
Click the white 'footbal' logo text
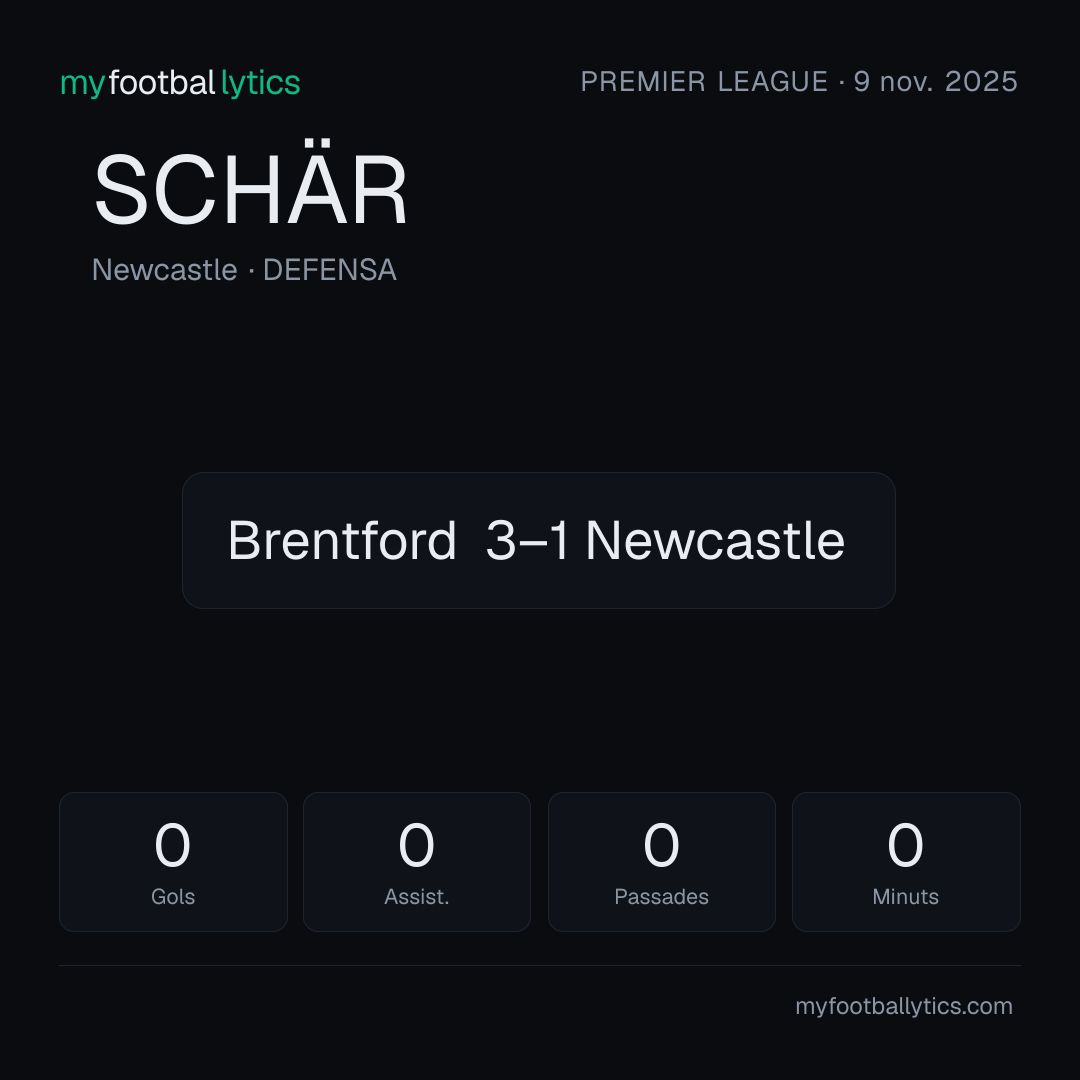(x=163, y=83)
